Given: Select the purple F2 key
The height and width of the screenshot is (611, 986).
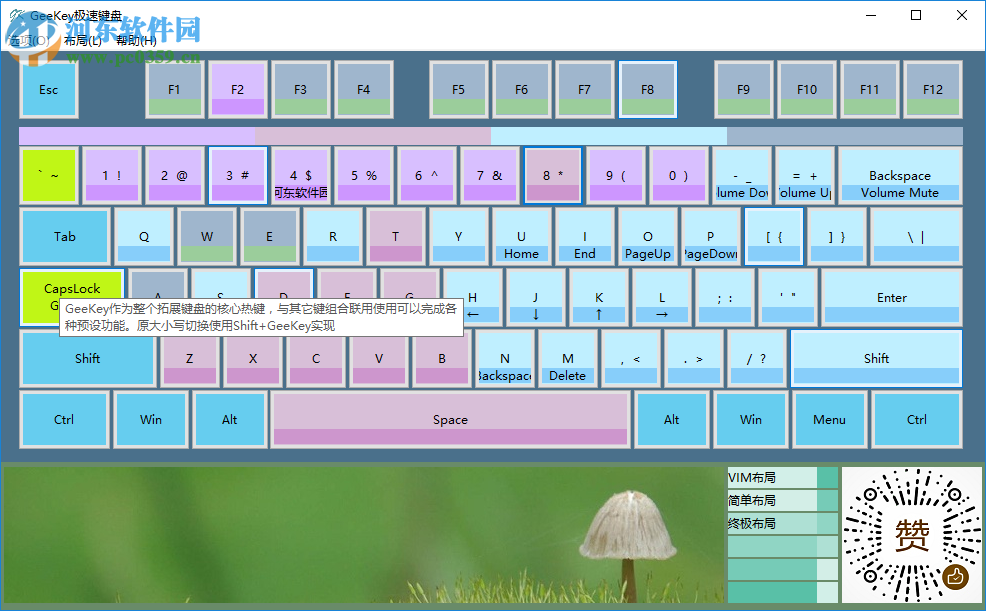Looking at the screenshot, I should (x=237, y=89).
